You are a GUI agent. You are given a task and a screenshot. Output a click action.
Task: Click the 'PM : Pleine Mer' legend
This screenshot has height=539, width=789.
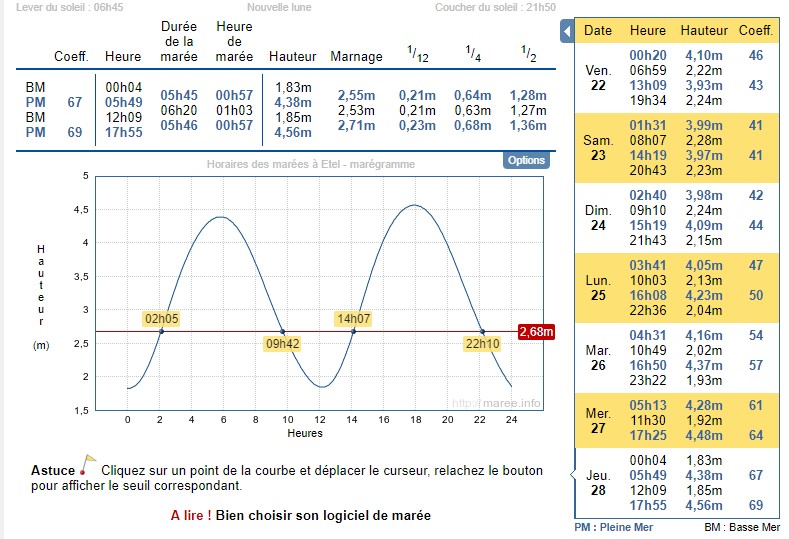tap(613, 527)
